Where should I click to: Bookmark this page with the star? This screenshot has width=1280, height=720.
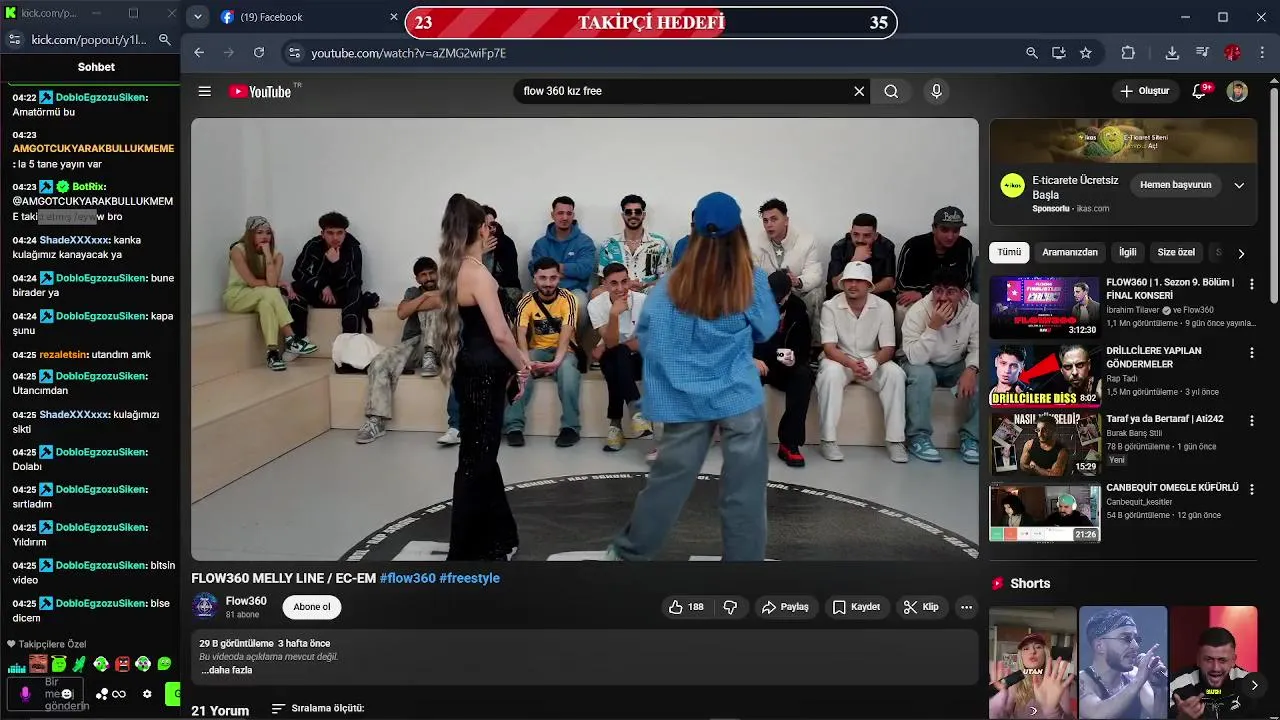pos(1086,53)
